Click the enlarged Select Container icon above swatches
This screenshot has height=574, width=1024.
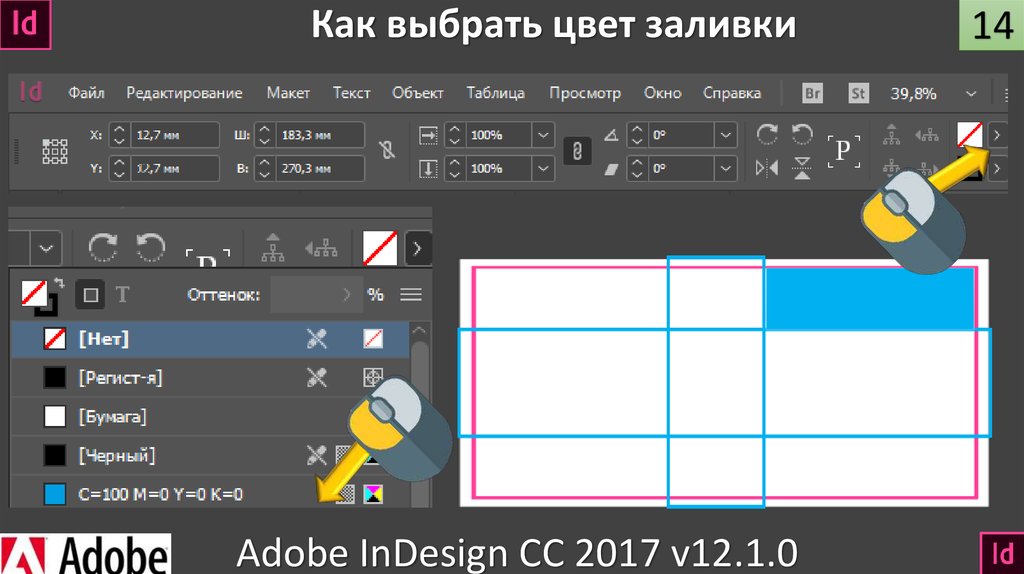(273, 247)
